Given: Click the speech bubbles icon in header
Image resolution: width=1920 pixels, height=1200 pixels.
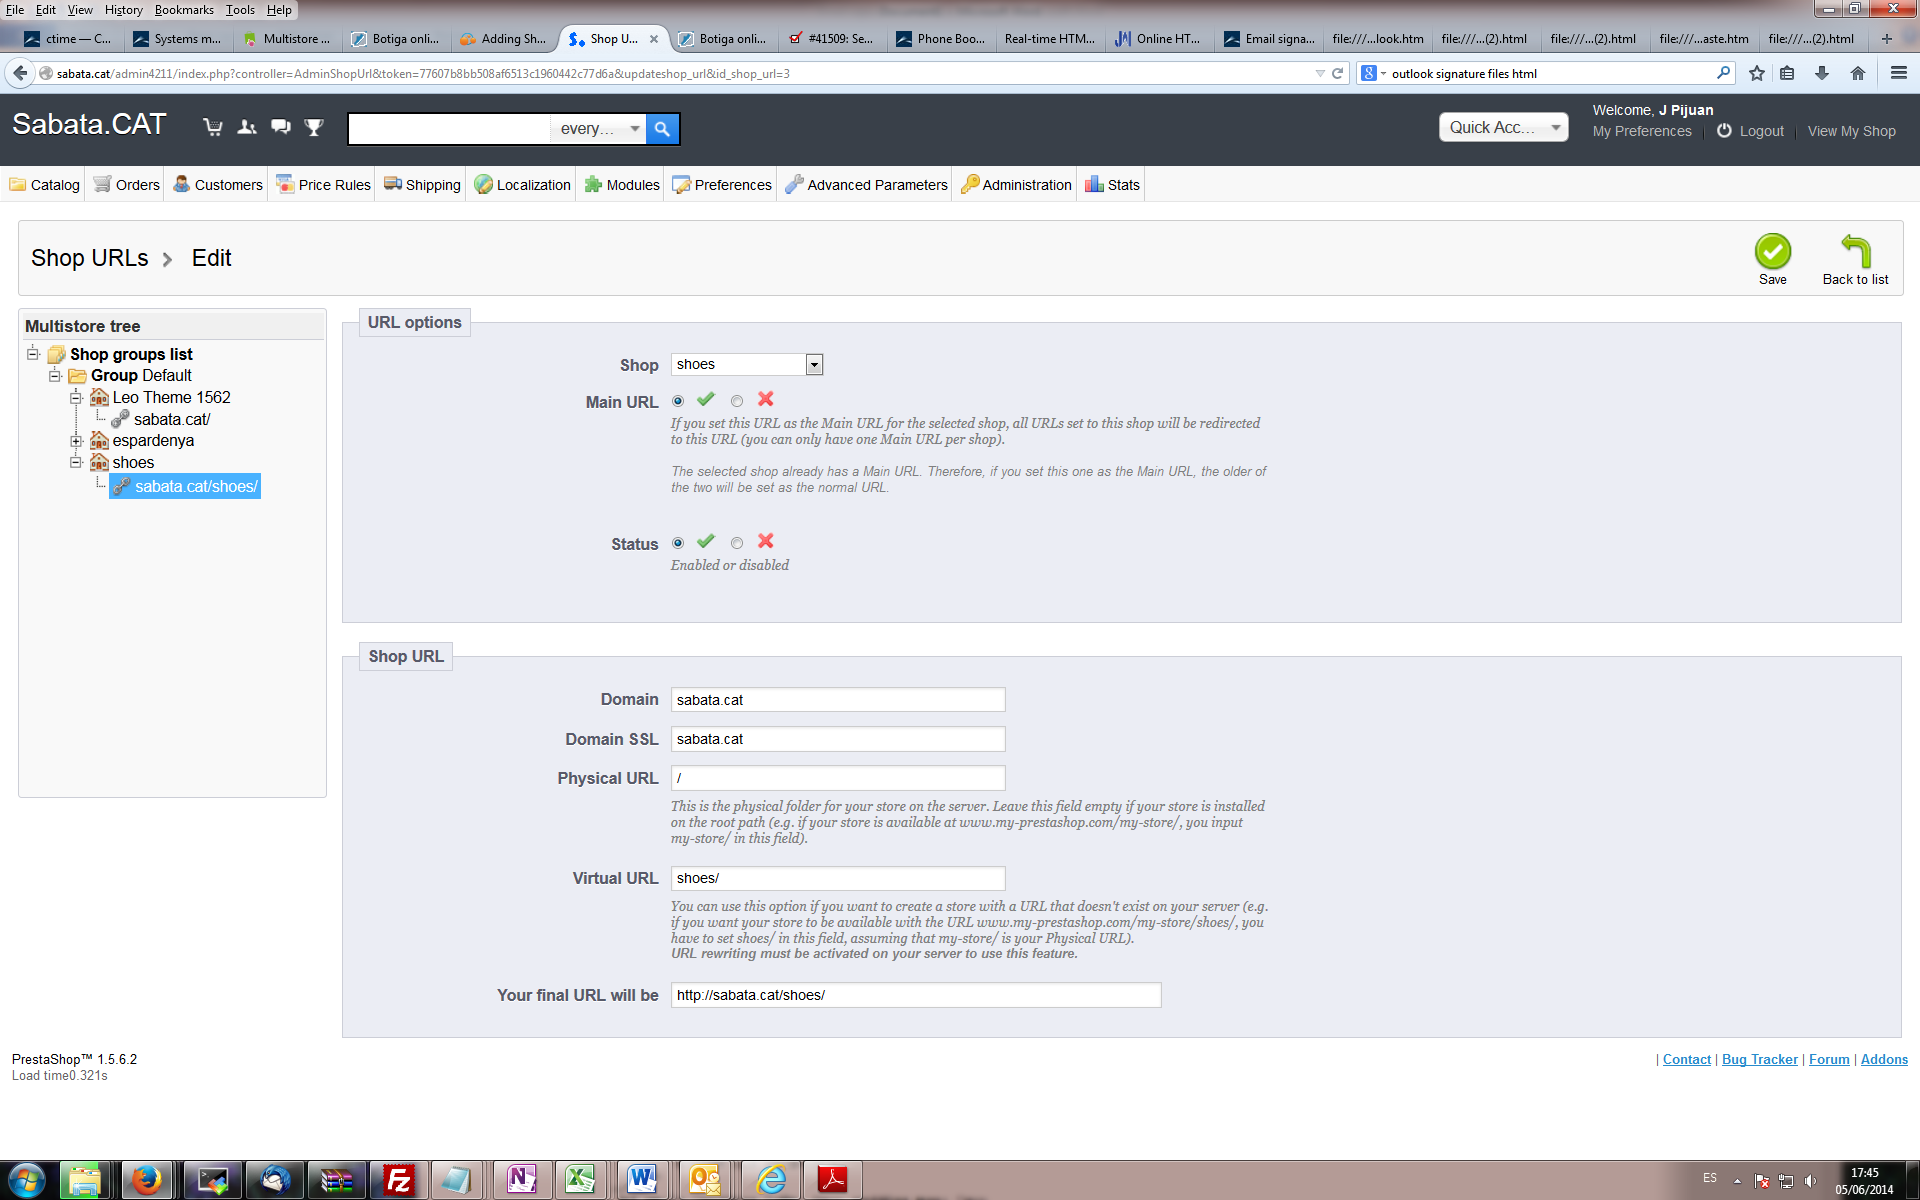Looking at the screenshot, I should click(281, 127).
